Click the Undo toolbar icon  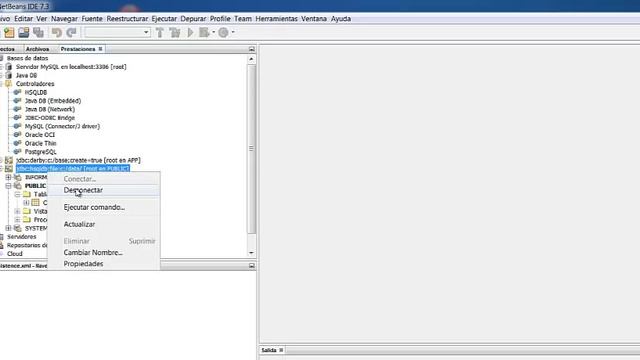57,32
